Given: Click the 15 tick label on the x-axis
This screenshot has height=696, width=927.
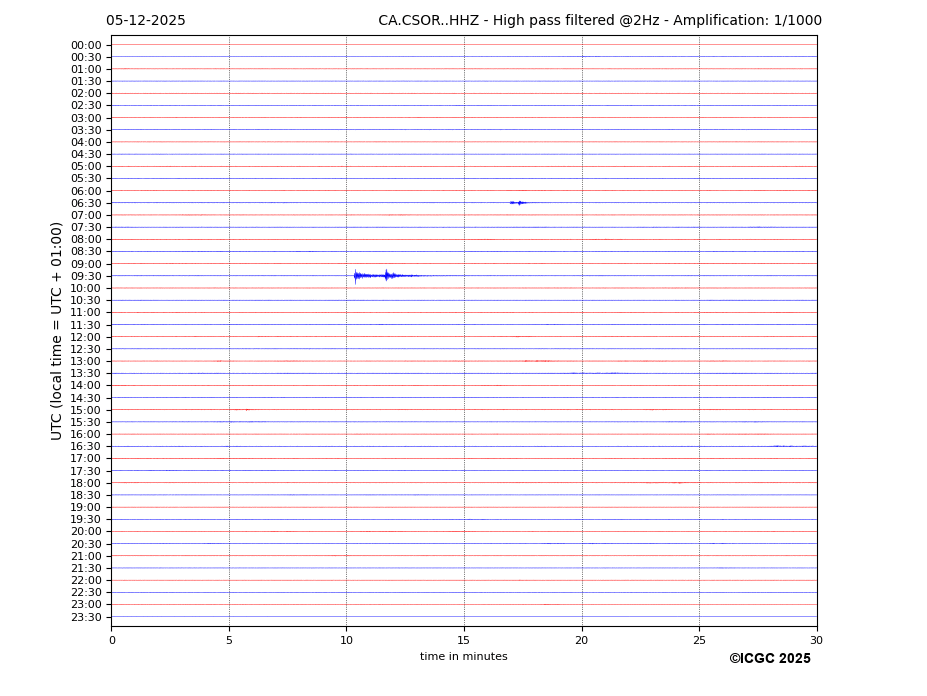Looking at the screenshot, I should [x=464, y=640].
